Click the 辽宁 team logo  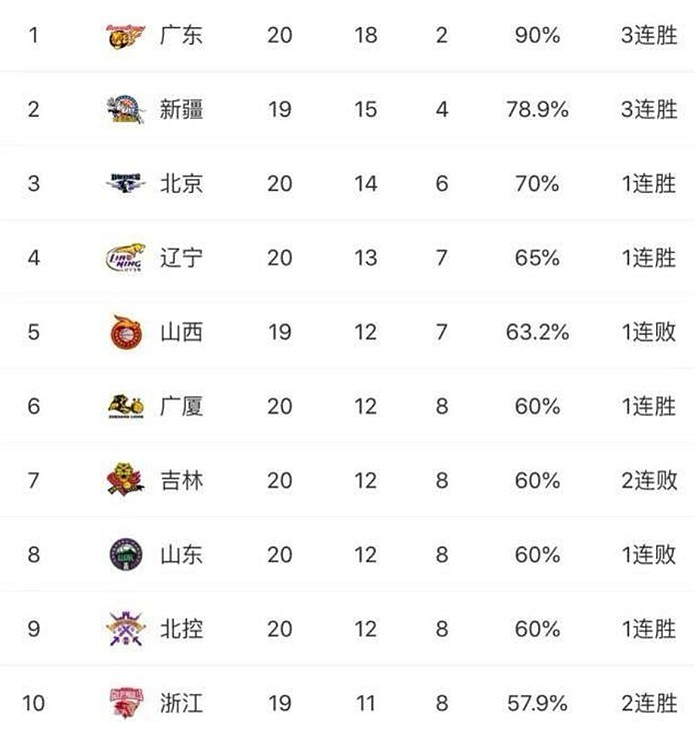pyautogui.click(x=127, y=257)
